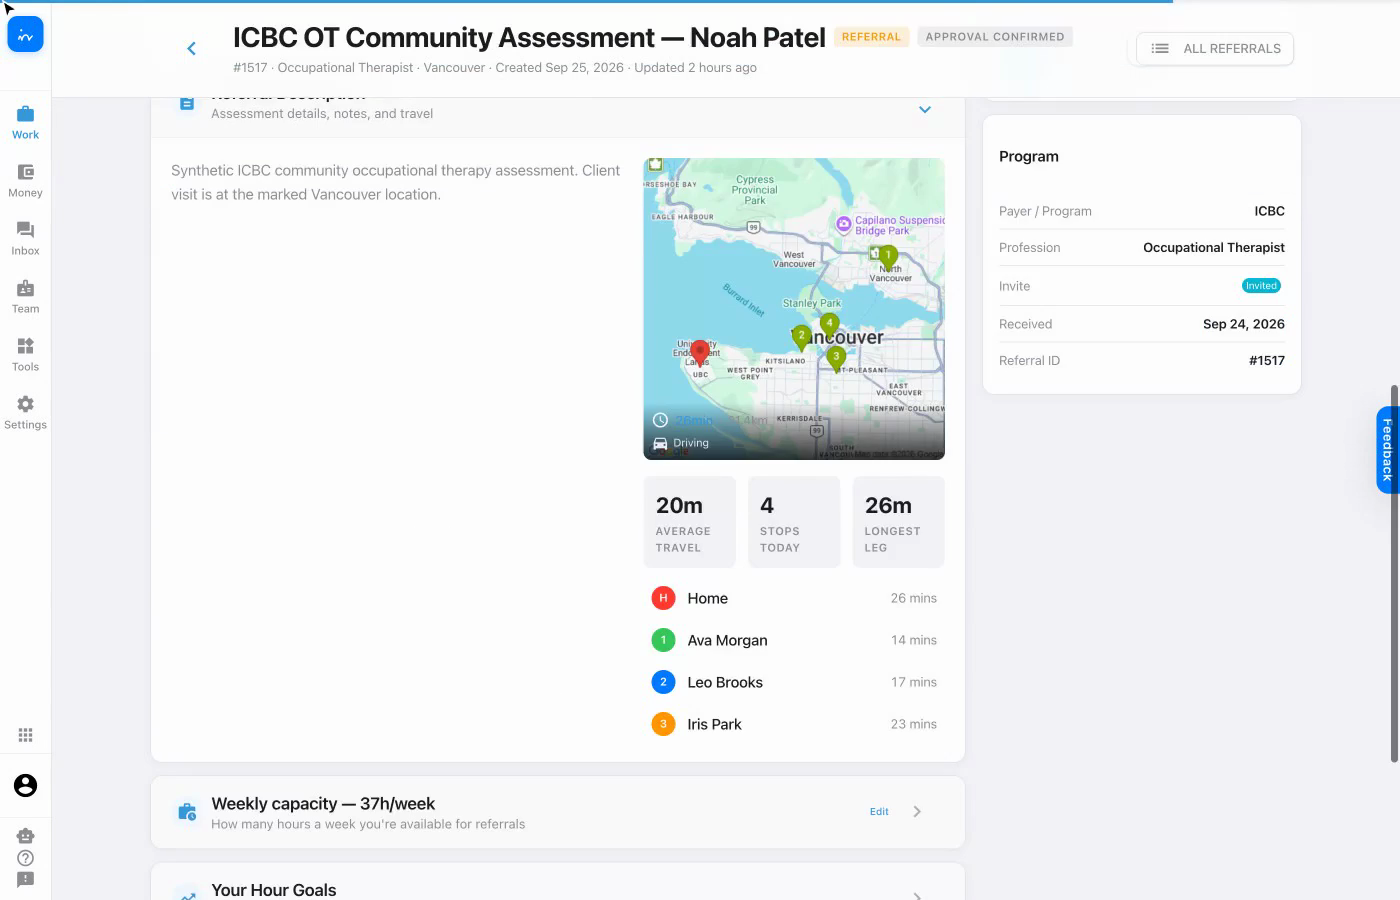Open the Work section in sidebar
Image resolution: width=1400 pixels, height=900 pixels.
(x=25, y=122)
